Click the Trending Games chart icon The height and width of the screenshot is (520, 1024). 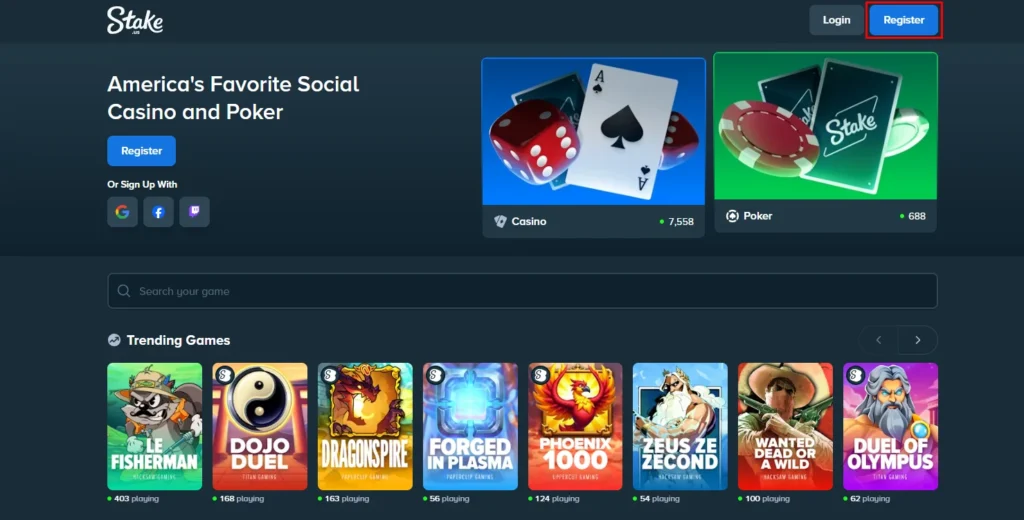pyautogui.click(x=114, y=340)
